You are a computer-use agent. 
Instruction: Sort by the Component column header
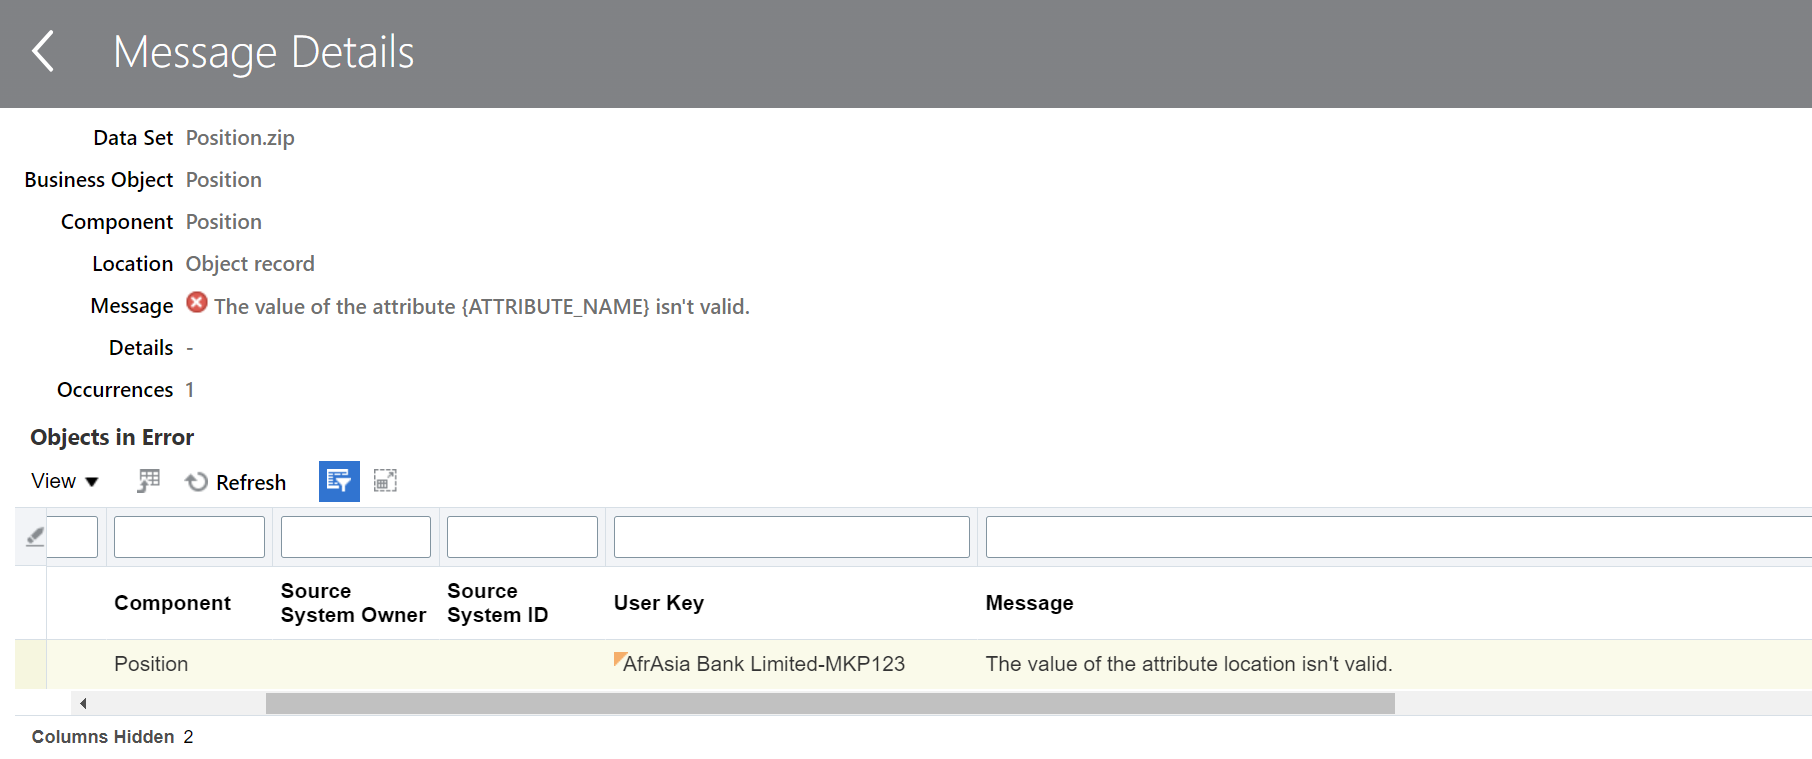(x=172, y=602)
